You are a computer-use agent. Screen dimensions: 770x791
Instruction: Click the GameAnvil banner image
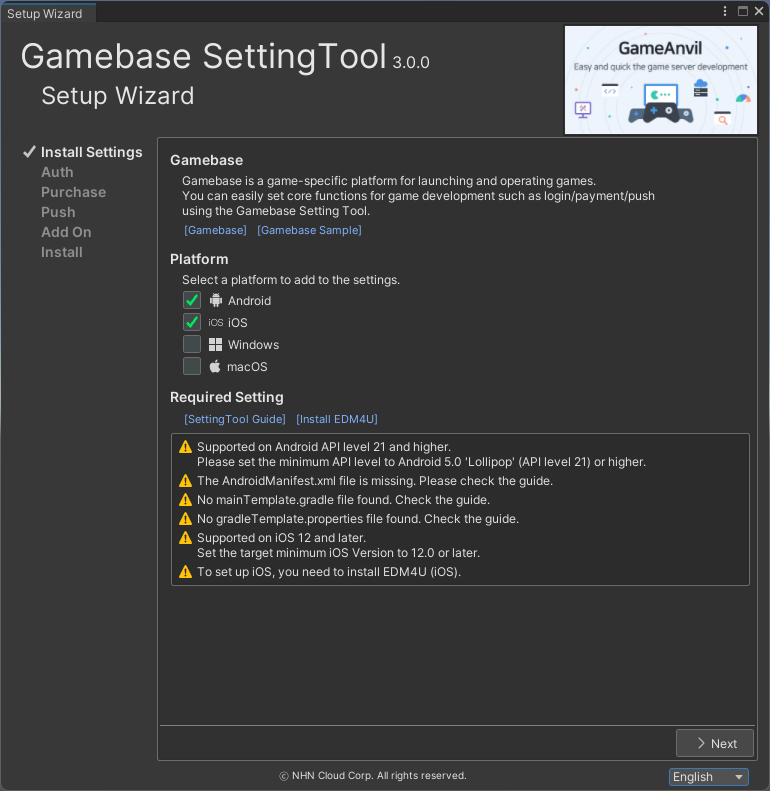tap(661, 80)
